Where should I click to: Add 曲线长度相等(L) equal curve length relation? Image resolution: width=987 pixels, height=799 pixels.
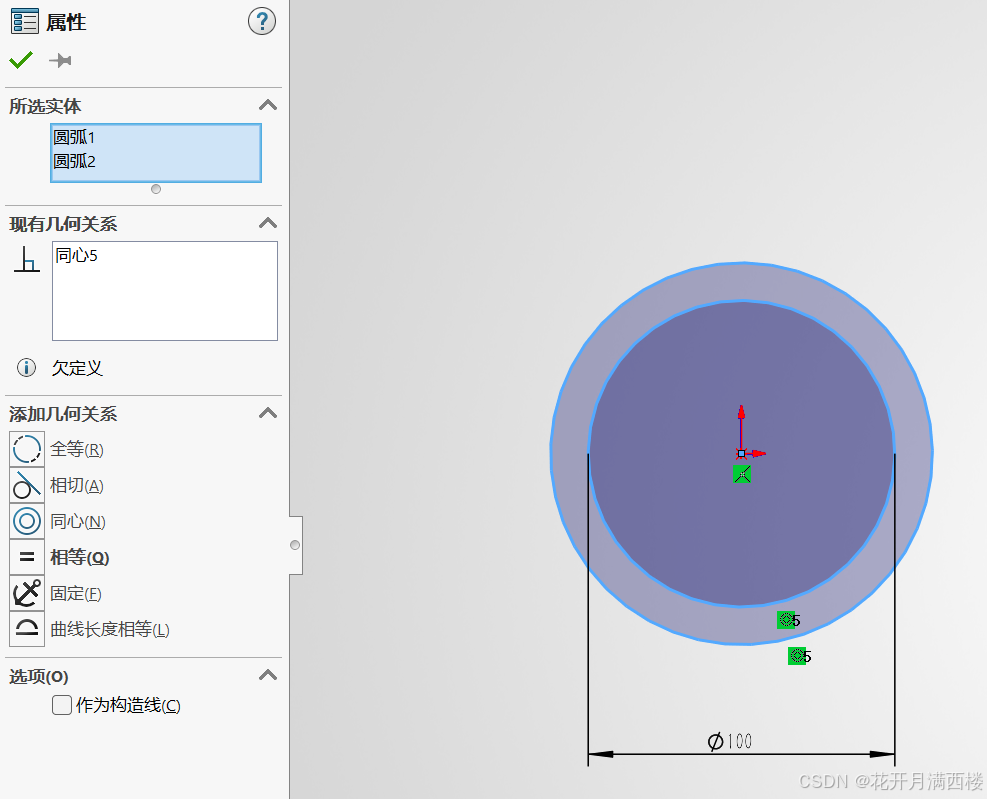point(27,629)
